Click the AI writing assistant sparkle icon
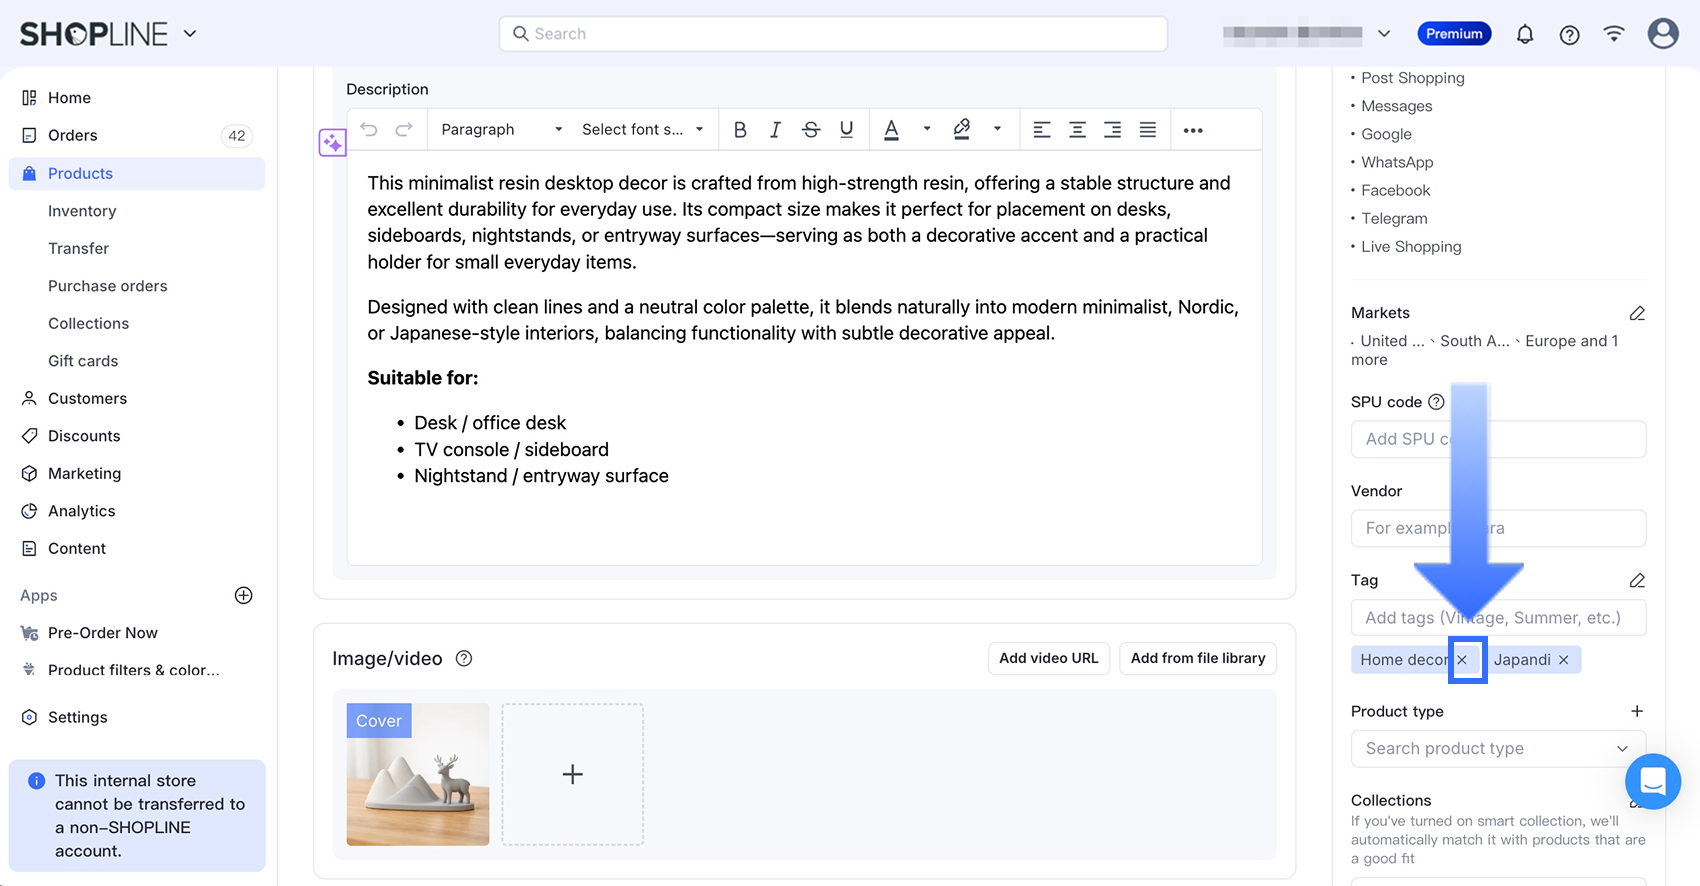This screenshot has width=1700, height=886. pos(332,143)
